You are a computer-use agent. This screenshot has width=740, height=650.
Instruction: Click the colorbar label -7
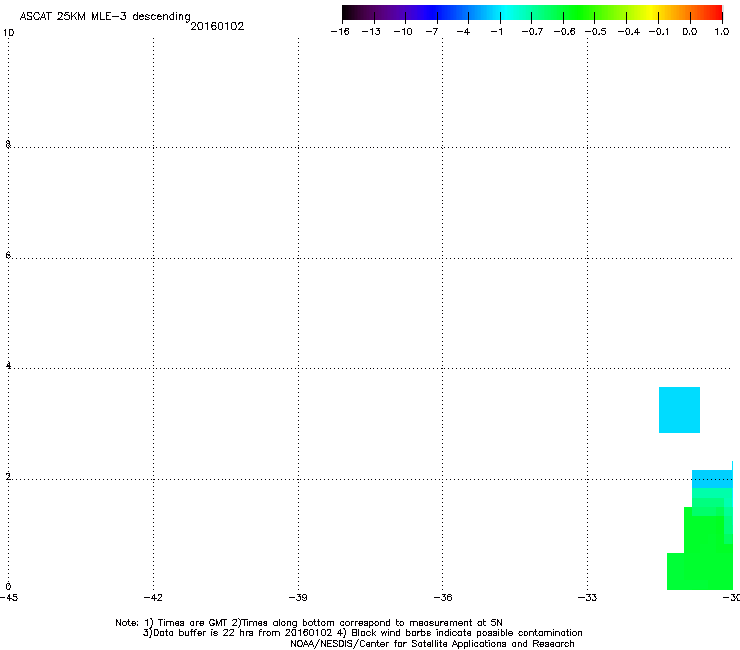coord(431,32)
